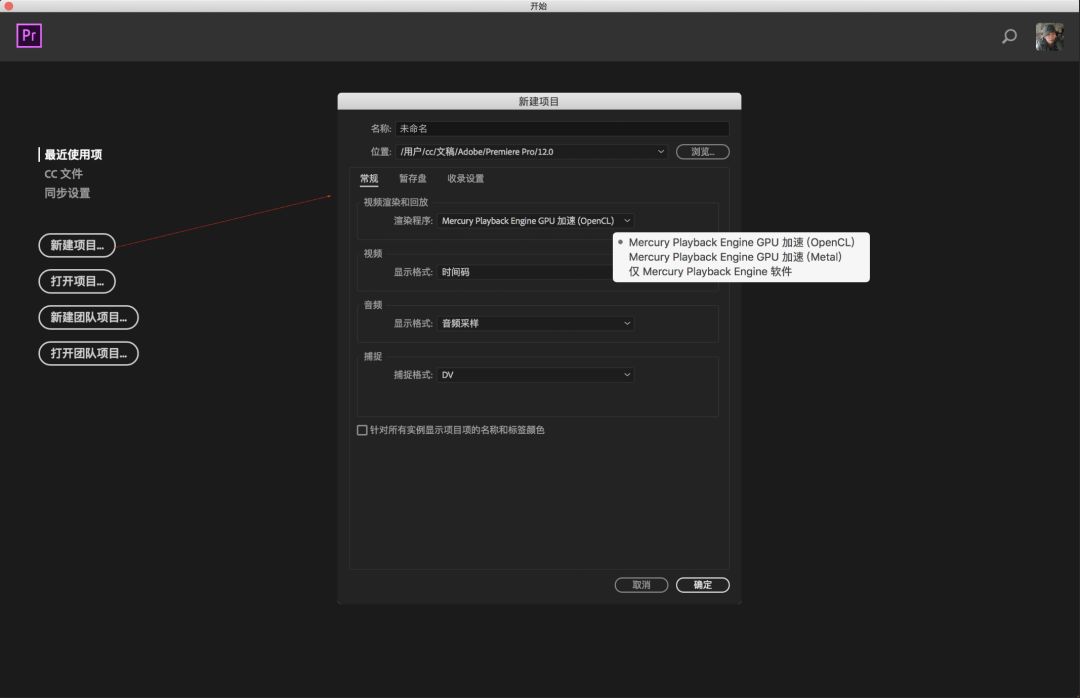1080x698 pixels.
Task: Click the 取消 button
Action: coord(641,585)
